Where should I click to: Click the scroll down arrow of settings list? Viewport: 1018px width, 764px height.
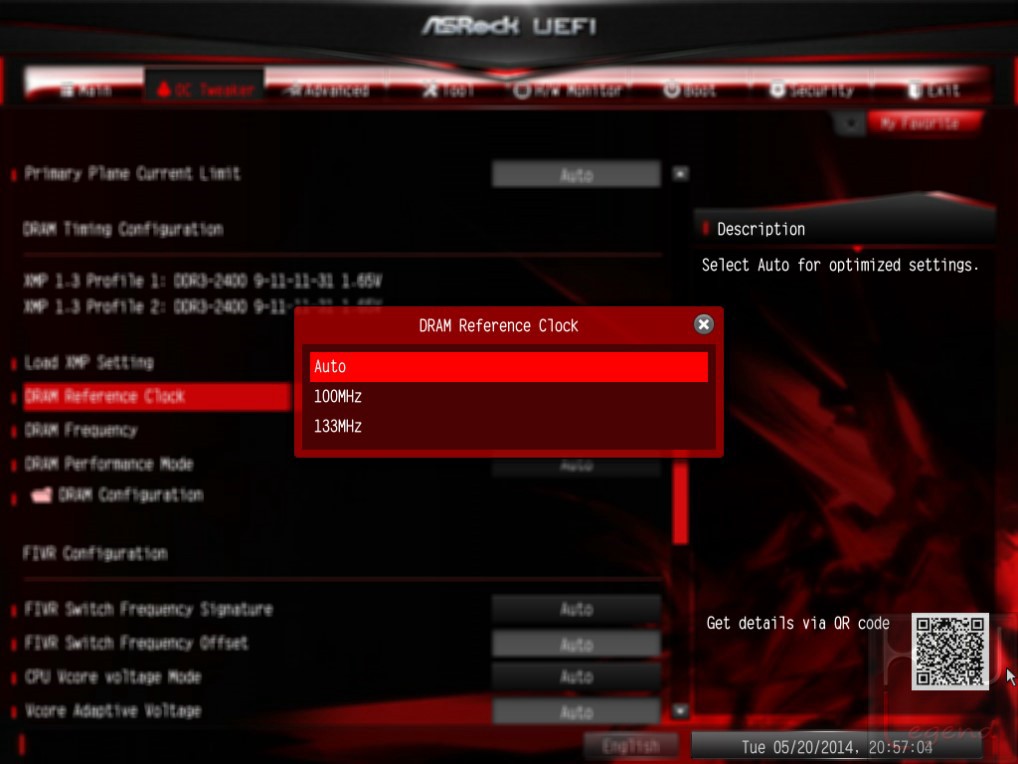[x=680, y=711]
